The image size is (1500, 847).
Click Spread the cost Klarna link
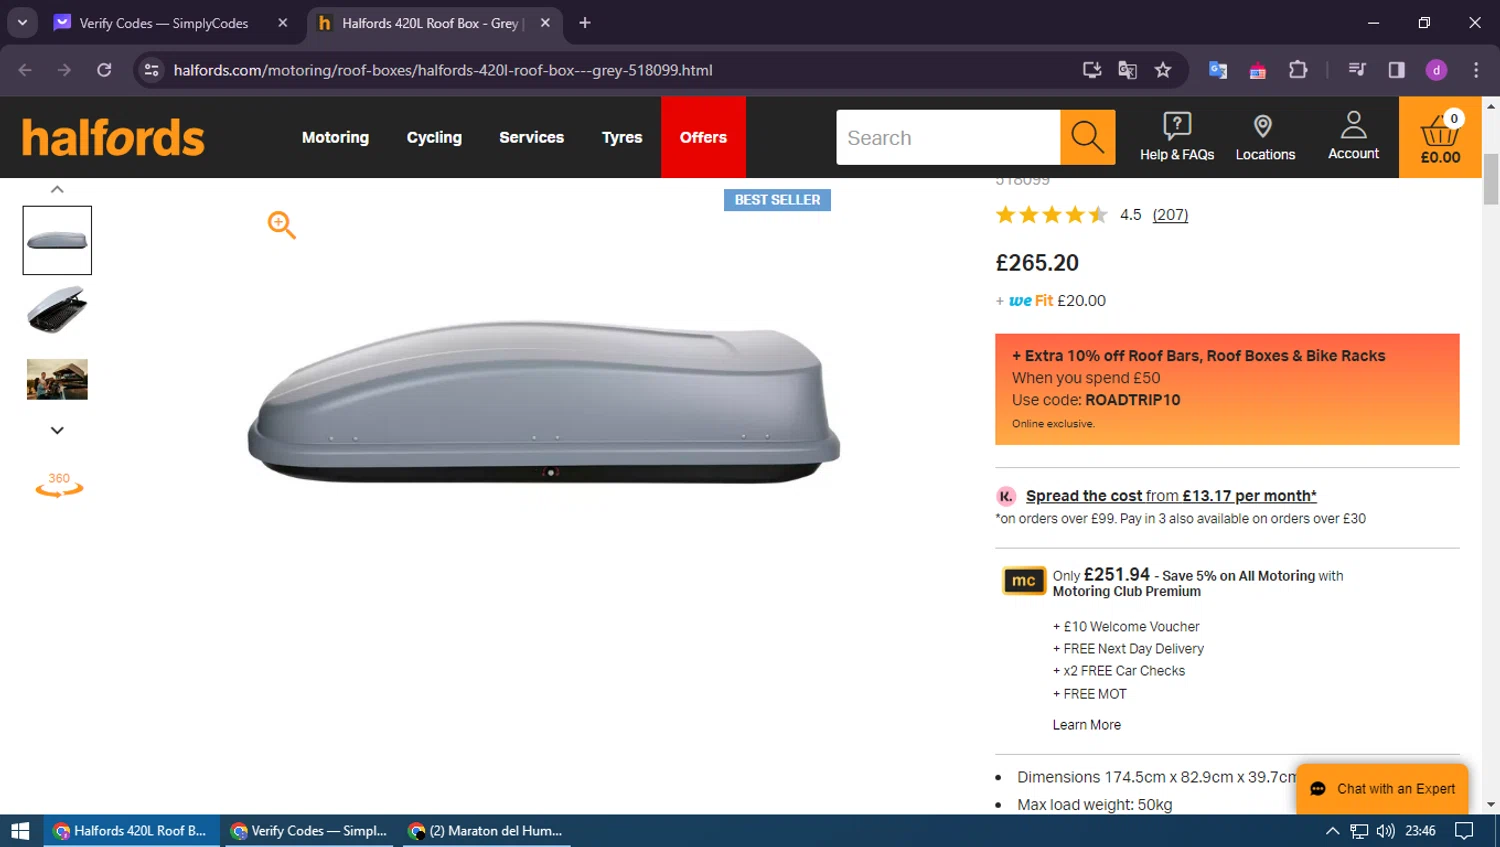[1171, 496]
